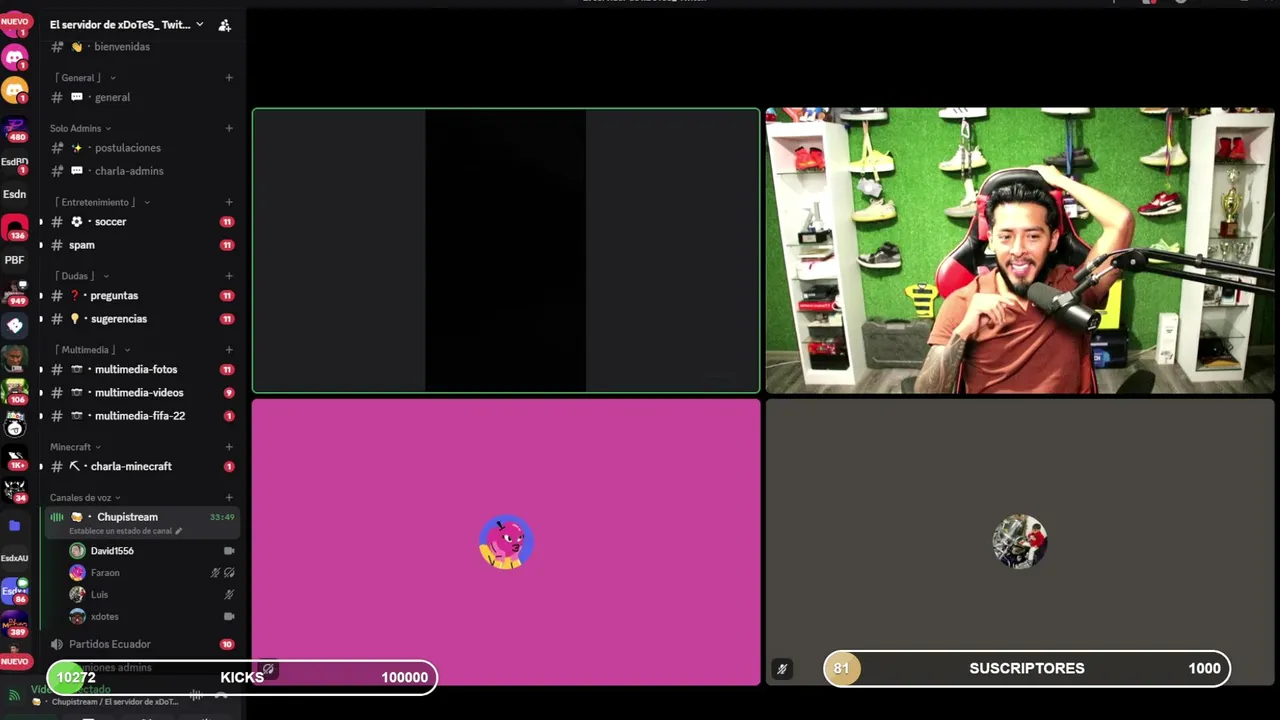Open the server with the 949 badge
Screen dimensions: 1280x720
pos(15,293)
